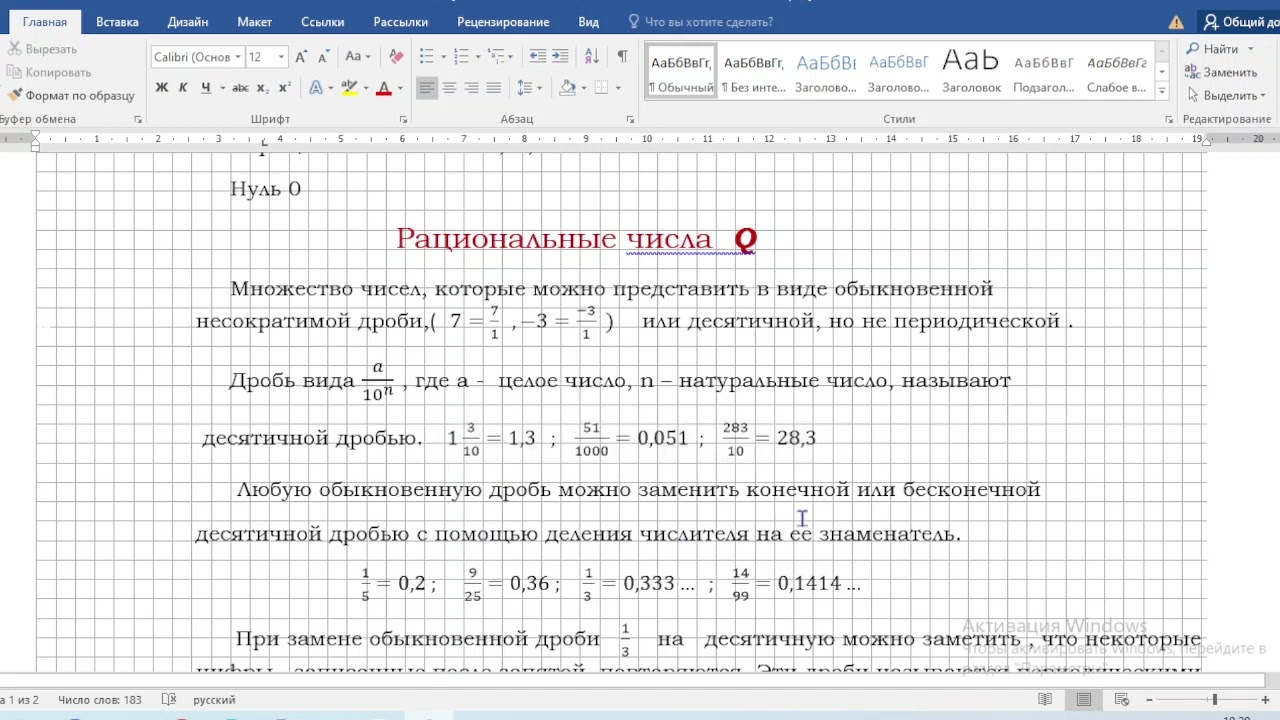The width and height of the screenshot is (1280, 720).
Task: Apply red font color (A with red bar)
Action: [x=383, y=88]
